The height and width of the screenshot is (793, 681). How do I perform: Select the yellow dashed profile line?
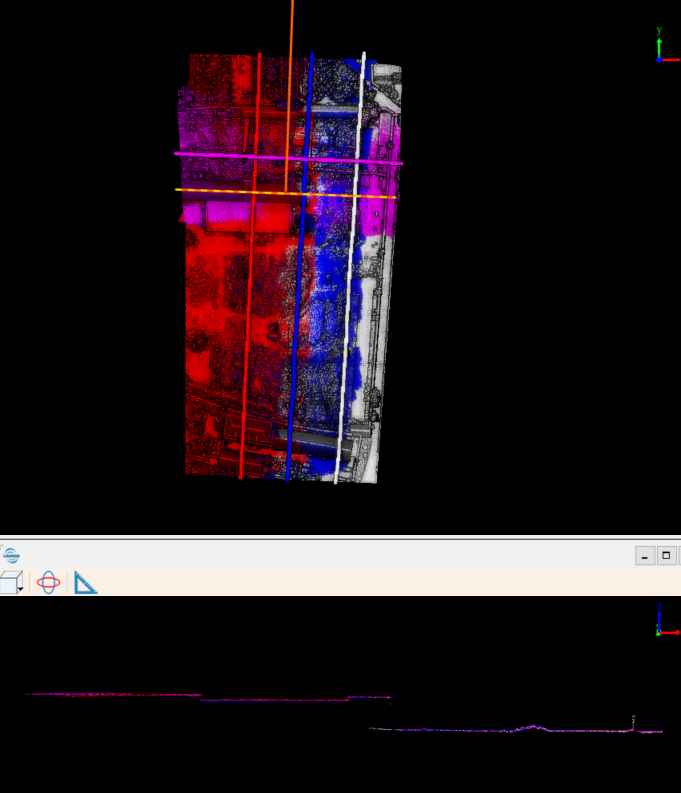coord(286,194)
